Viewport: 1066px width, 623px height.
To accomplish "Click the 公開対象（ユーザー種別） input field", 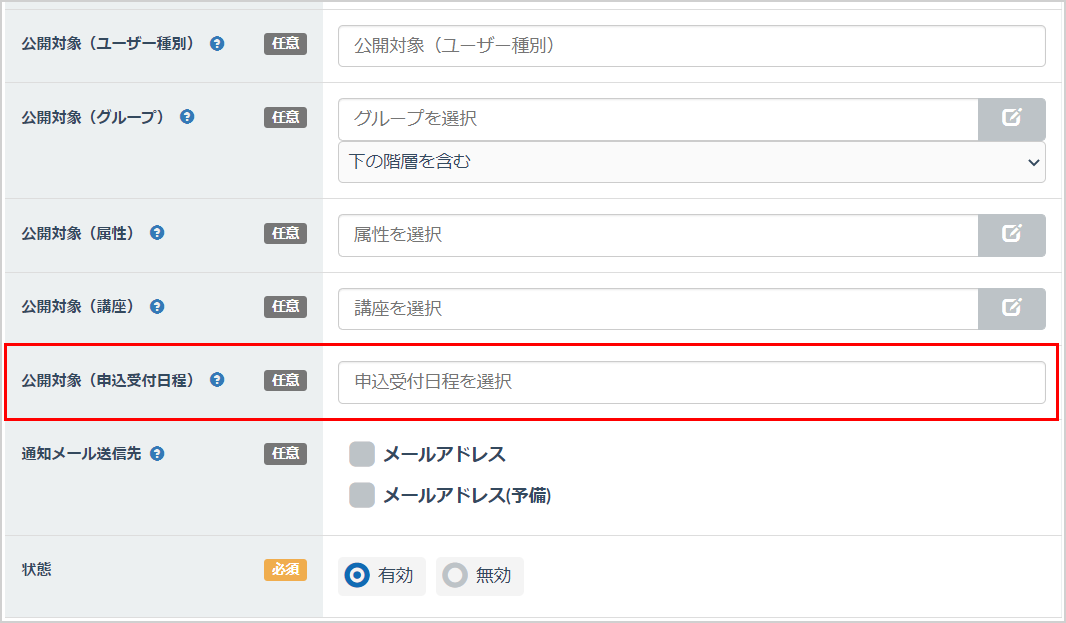I will 691,46.
